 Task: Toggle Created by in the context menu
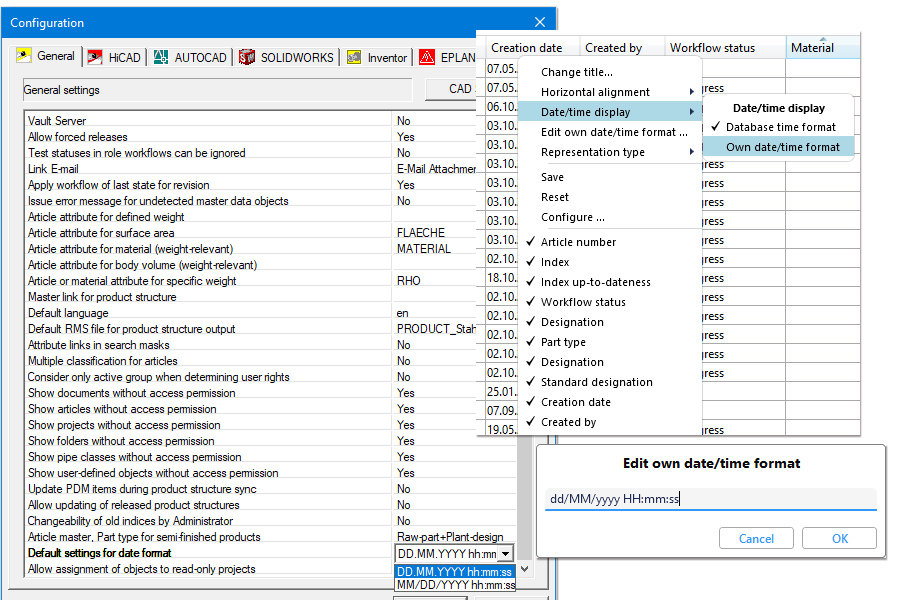pos(568,422)
